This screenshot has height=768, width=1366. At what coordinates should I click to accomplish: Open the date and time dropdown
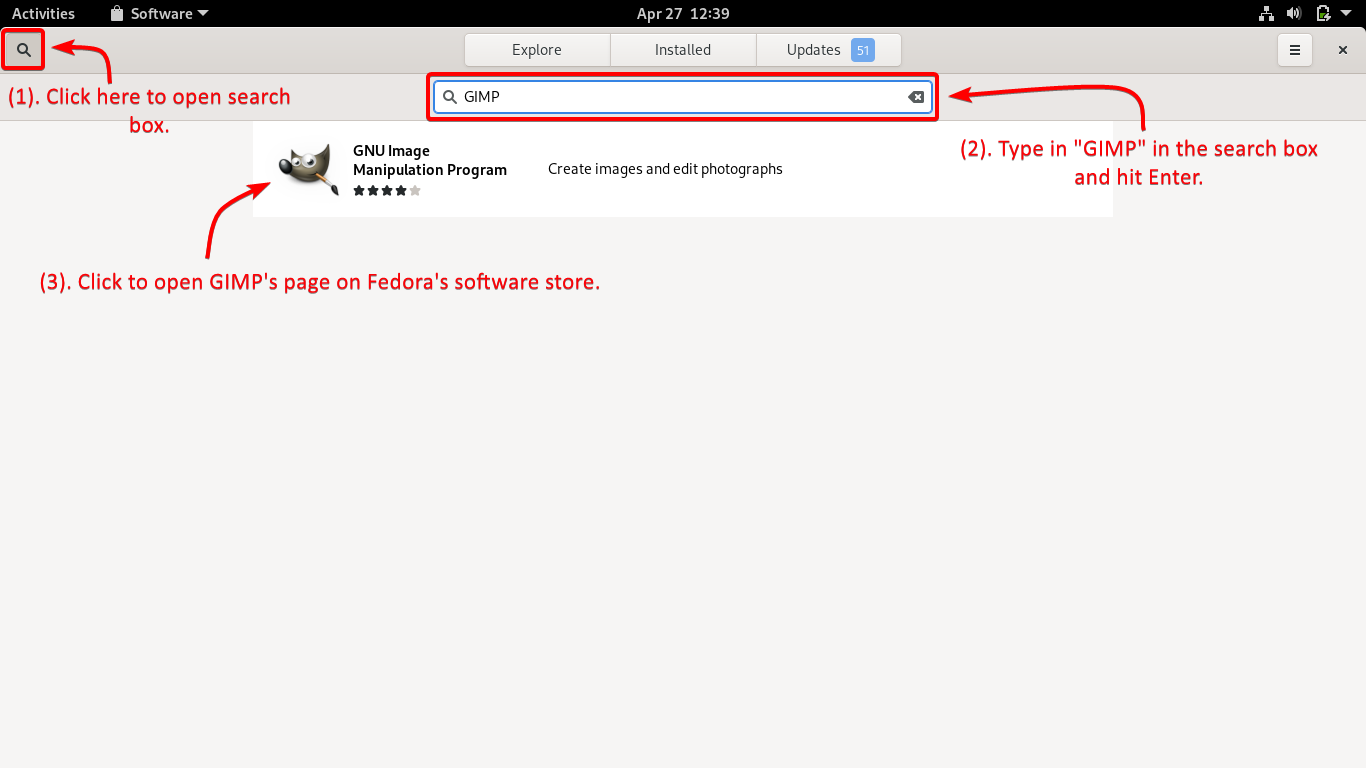point(683,13)
